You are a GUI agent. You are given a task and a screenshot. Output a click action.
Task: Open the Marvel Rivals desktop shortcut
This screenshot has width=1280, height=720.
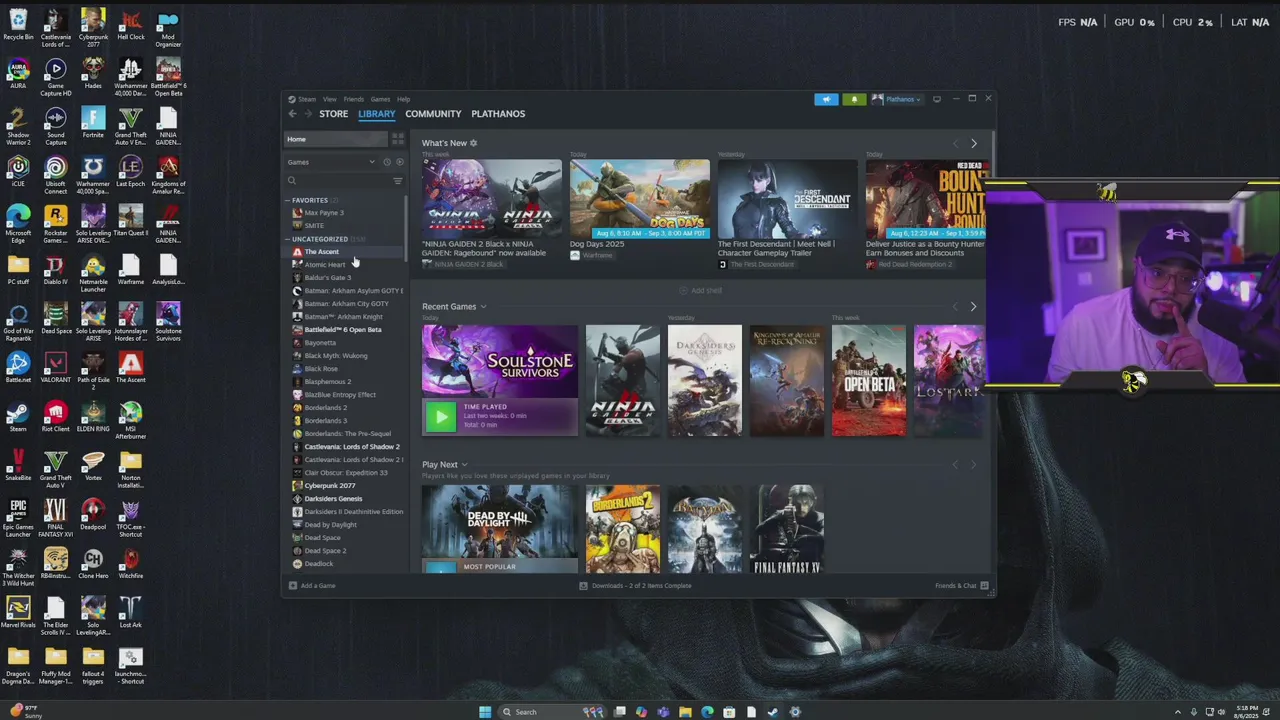pos(18,614)
